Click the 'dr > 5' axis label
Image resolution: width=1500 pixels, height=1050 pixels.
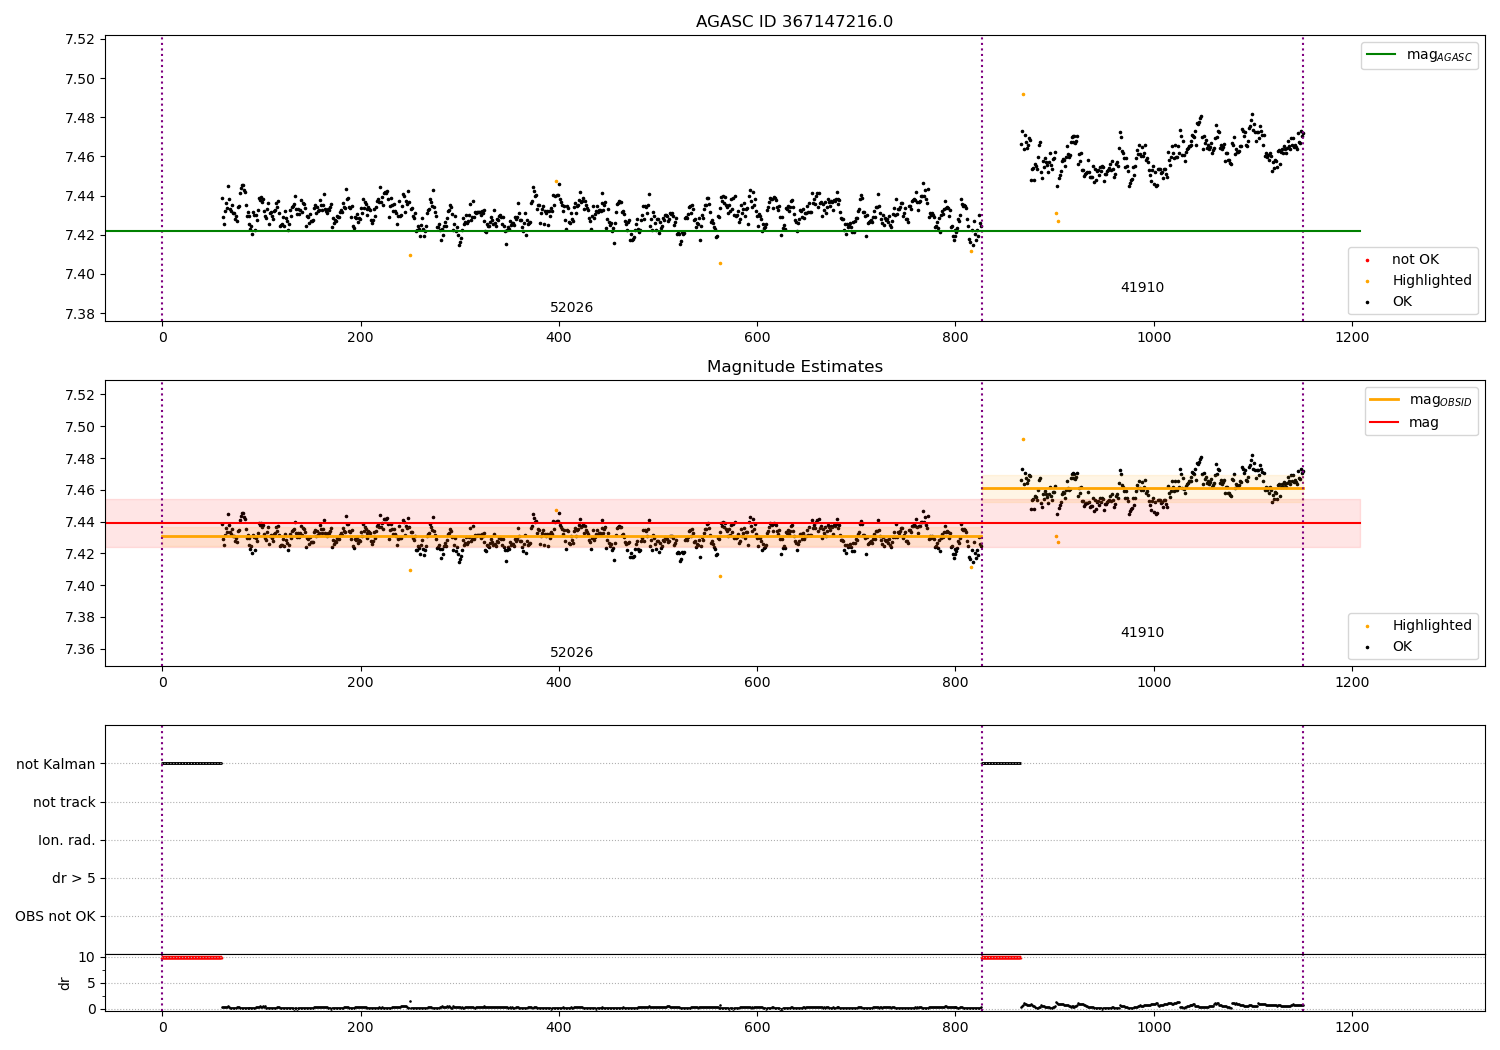click(74, 879)
